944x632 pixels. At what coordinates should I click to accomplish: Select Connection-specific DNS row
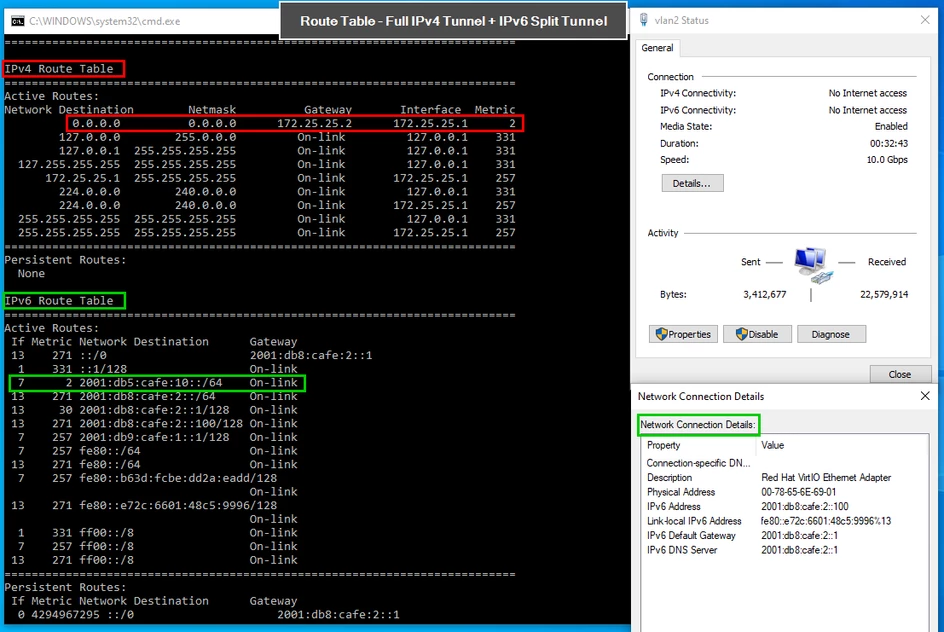[x=783, y=463]
